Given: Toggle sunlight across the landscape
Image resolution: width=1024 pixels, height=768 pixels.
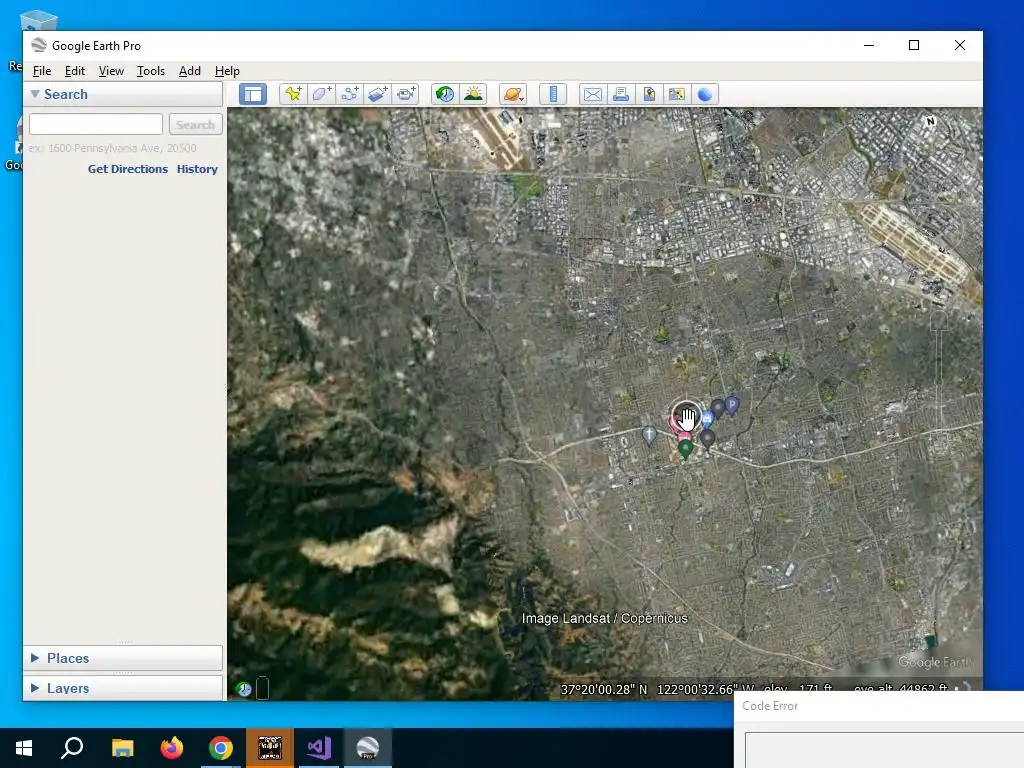Looking at the screenshot, I should [x=473, y=94].
